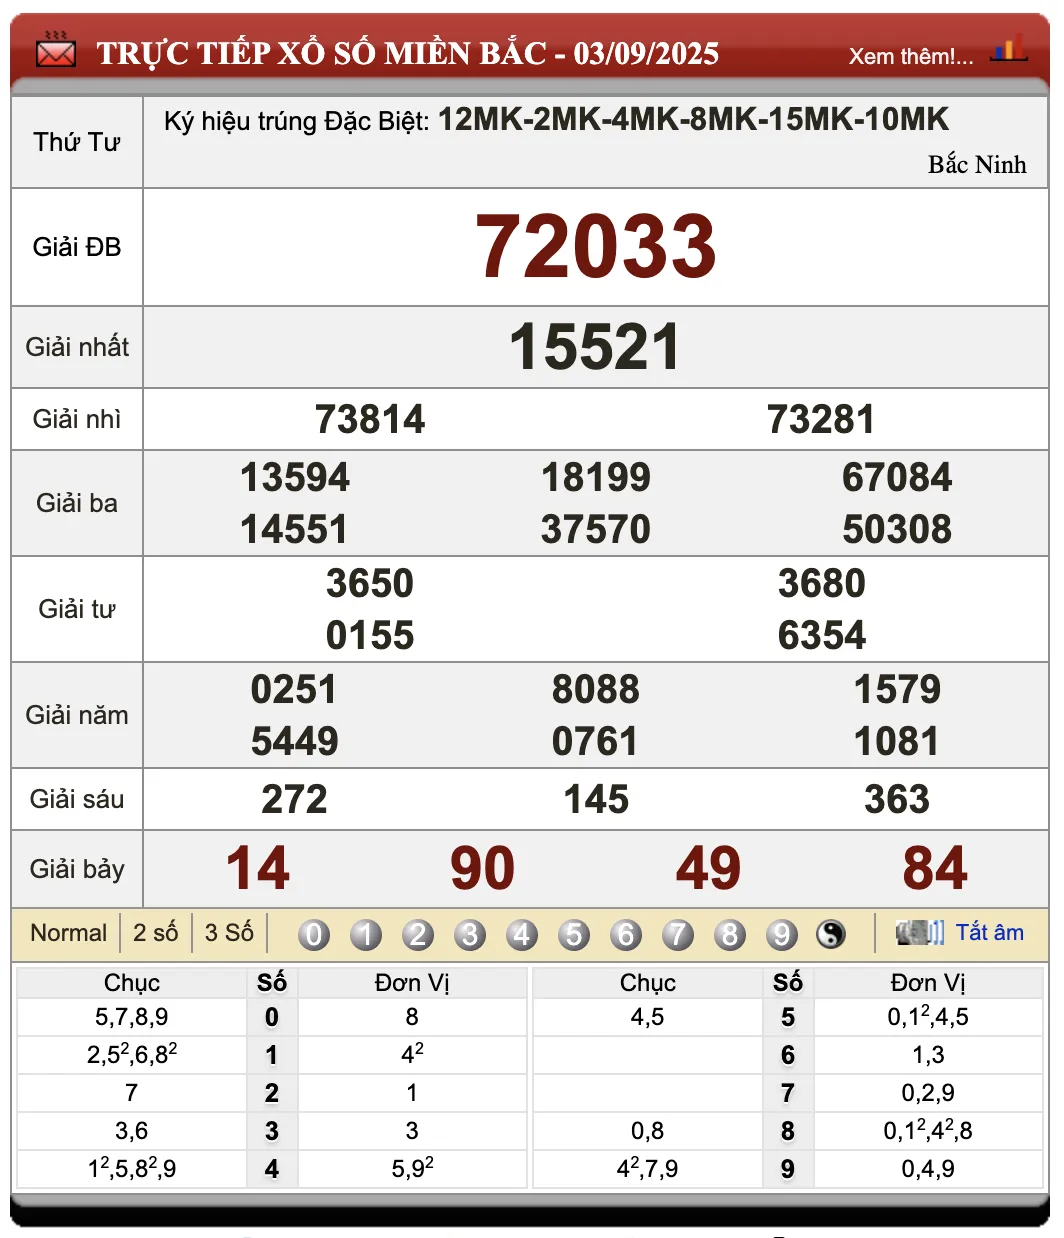Viewport: 1064px width, 1238px height.
Task: Toggle sound off with Tắt âm
Action: (991, 932)
